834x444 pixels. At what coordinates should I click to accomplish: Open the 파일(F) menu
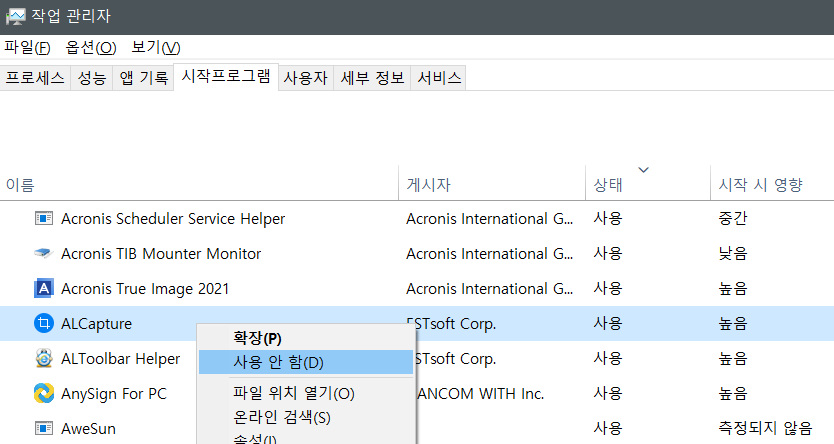[x=27, y=47]
